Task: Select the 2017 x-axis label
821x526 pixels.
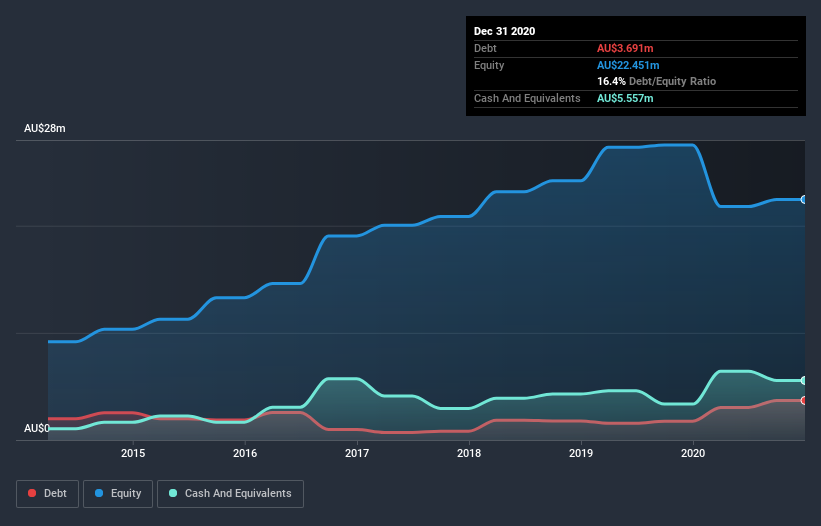Action: [x=357, y=454]
